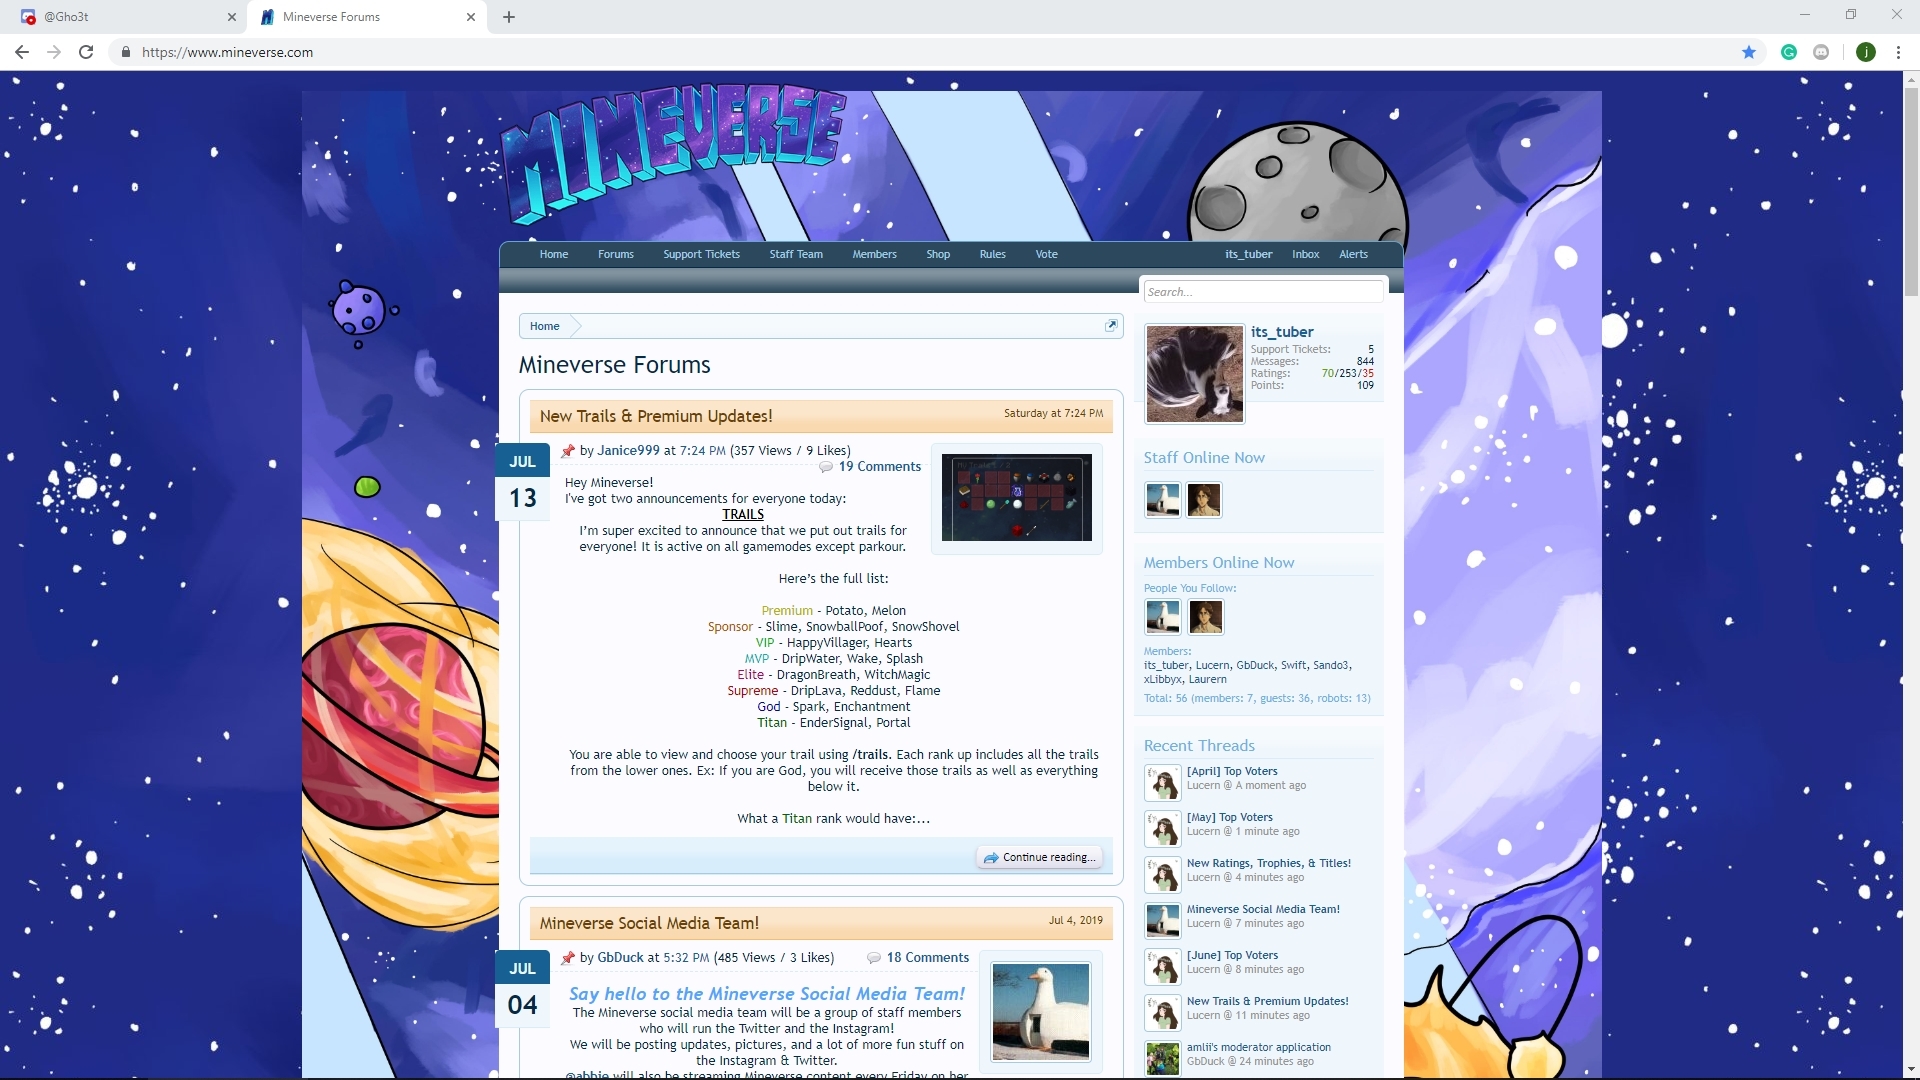1920x1080 pixels.
Task: Open the Grammarly extension icon
Action: tap(1789, 52)
